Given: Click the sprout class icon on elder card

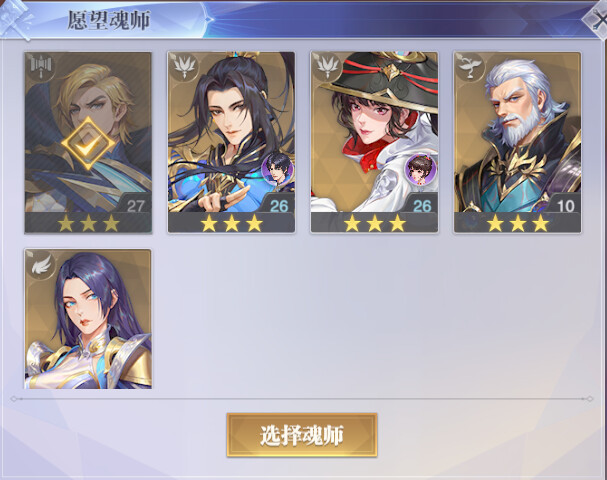Looking at the screenshot, I should coord(470,66).
